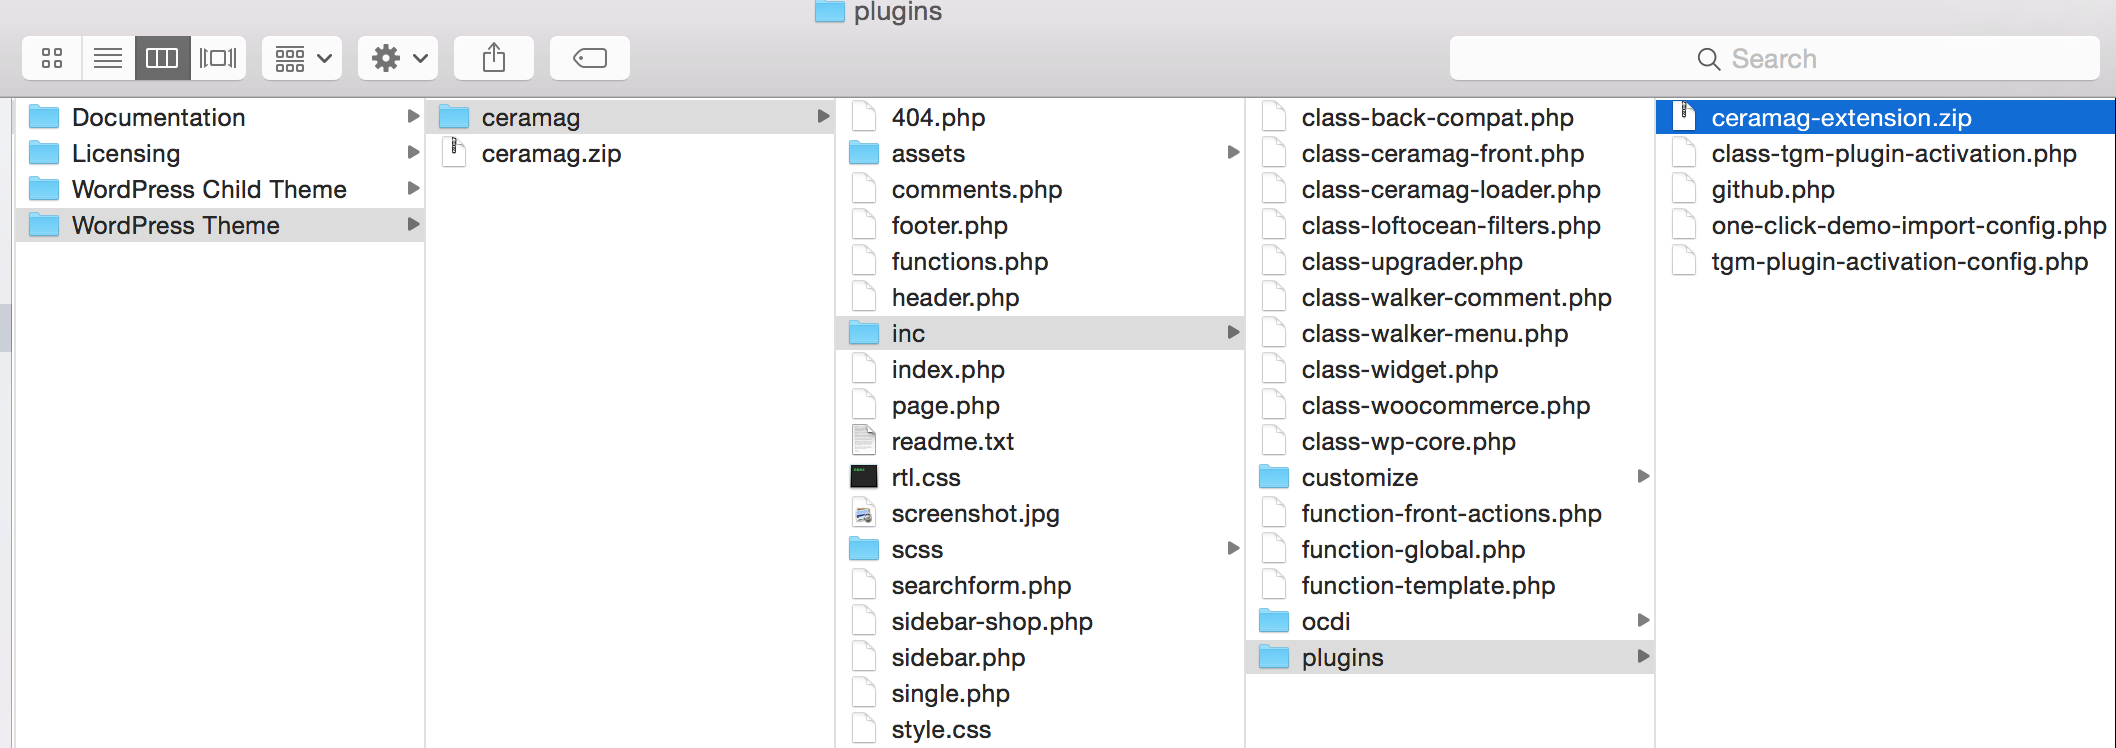The width and height of the screenshot is (2116, 748).
Task: Switch to cover flow view
Action: coord(218,58)
